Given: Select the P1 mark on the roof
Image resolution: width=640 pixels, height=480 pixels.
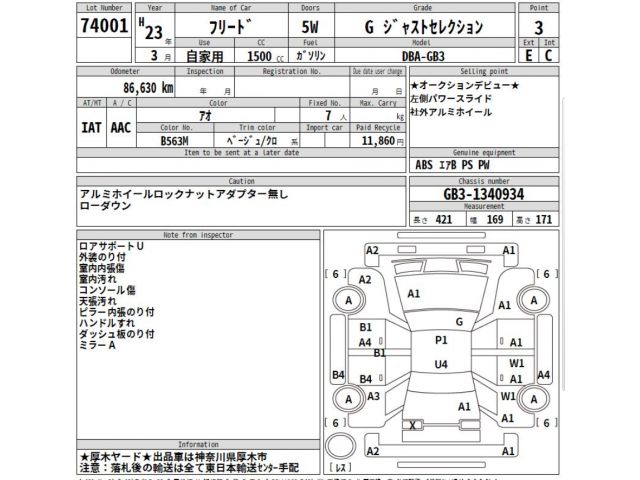Looking at the screenshot, I should [441, 341].
